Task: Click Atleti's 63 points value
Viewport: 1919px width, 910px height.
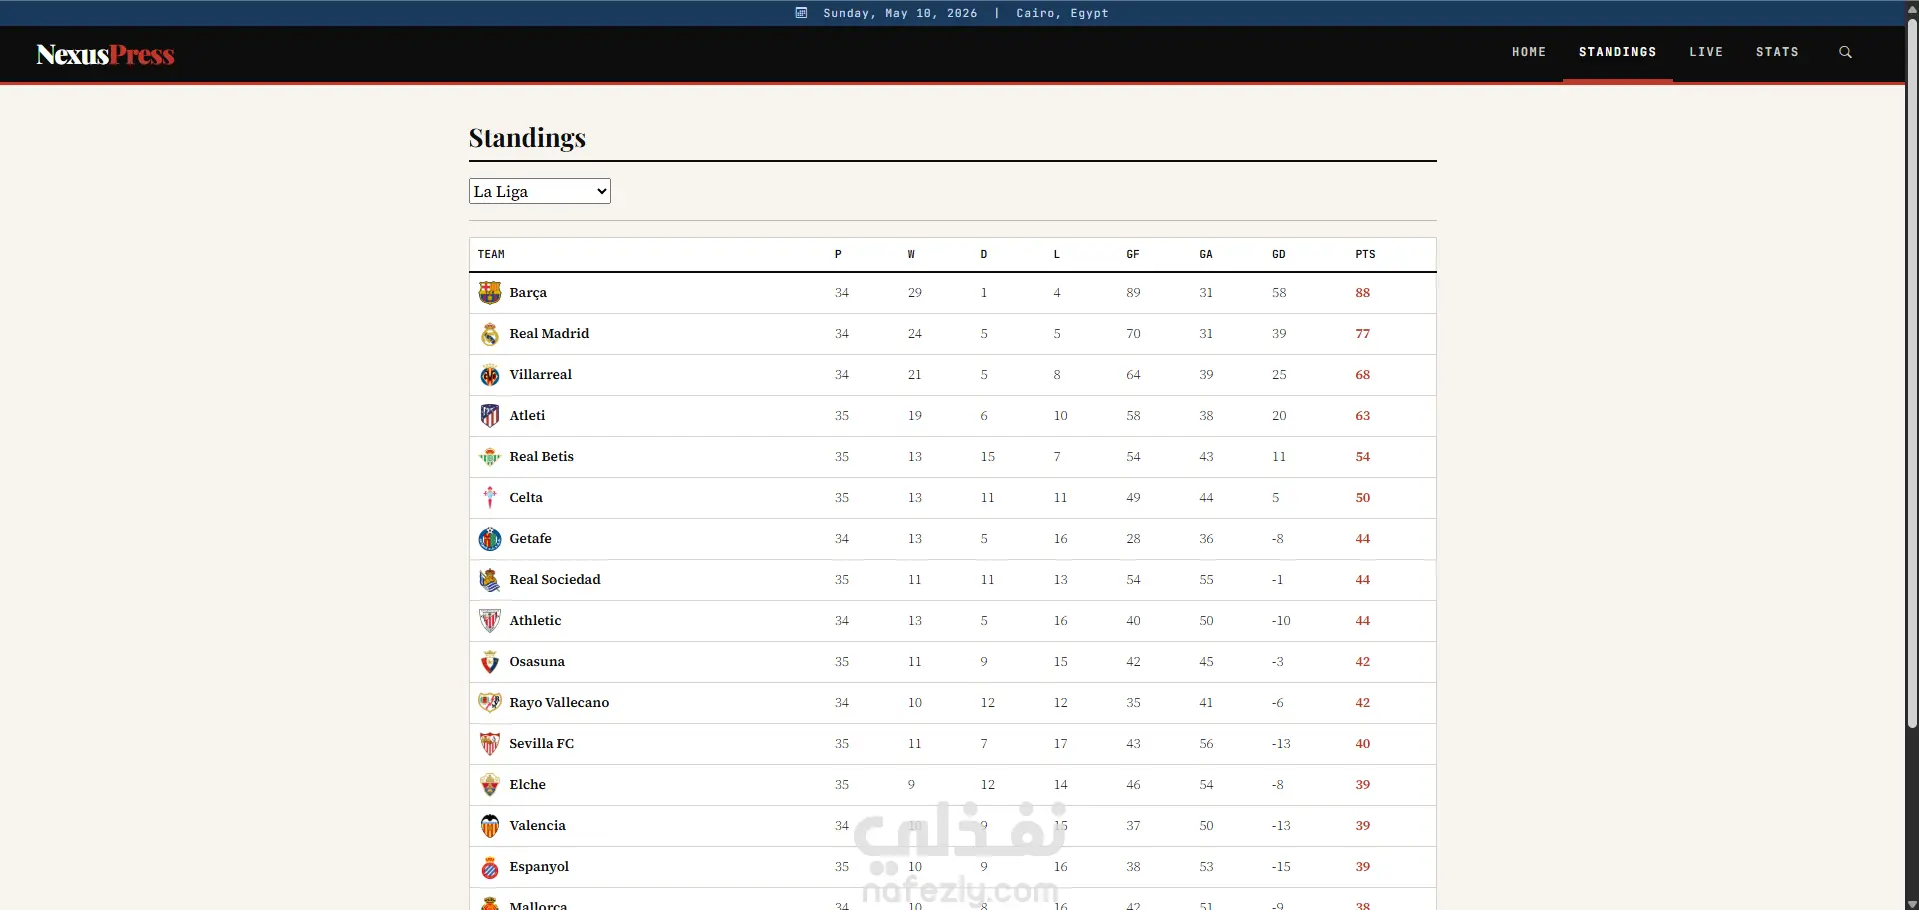Action: [x=1363, y=416]
